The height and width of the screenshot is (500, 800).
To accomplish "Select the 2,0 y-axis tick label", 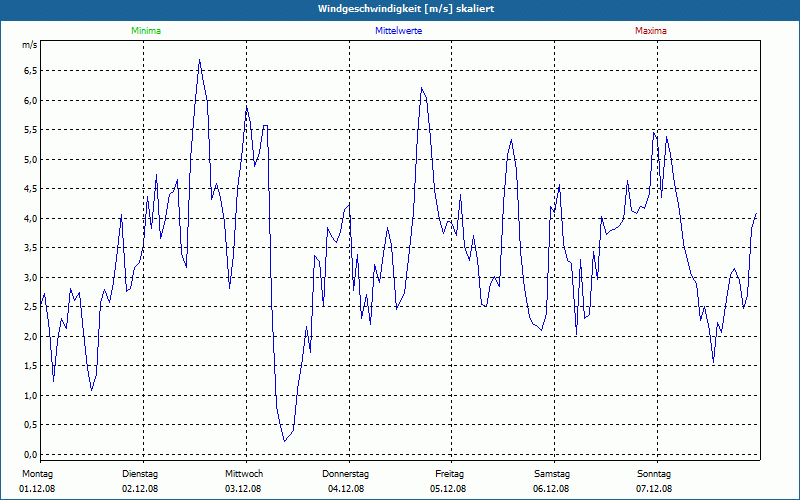I will 30,336.
